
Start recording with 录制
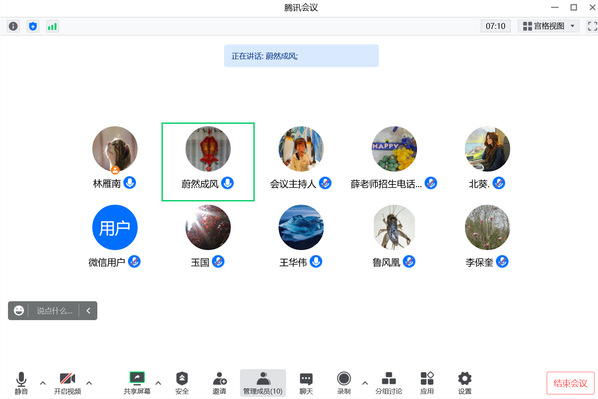(x=344, y=383)
